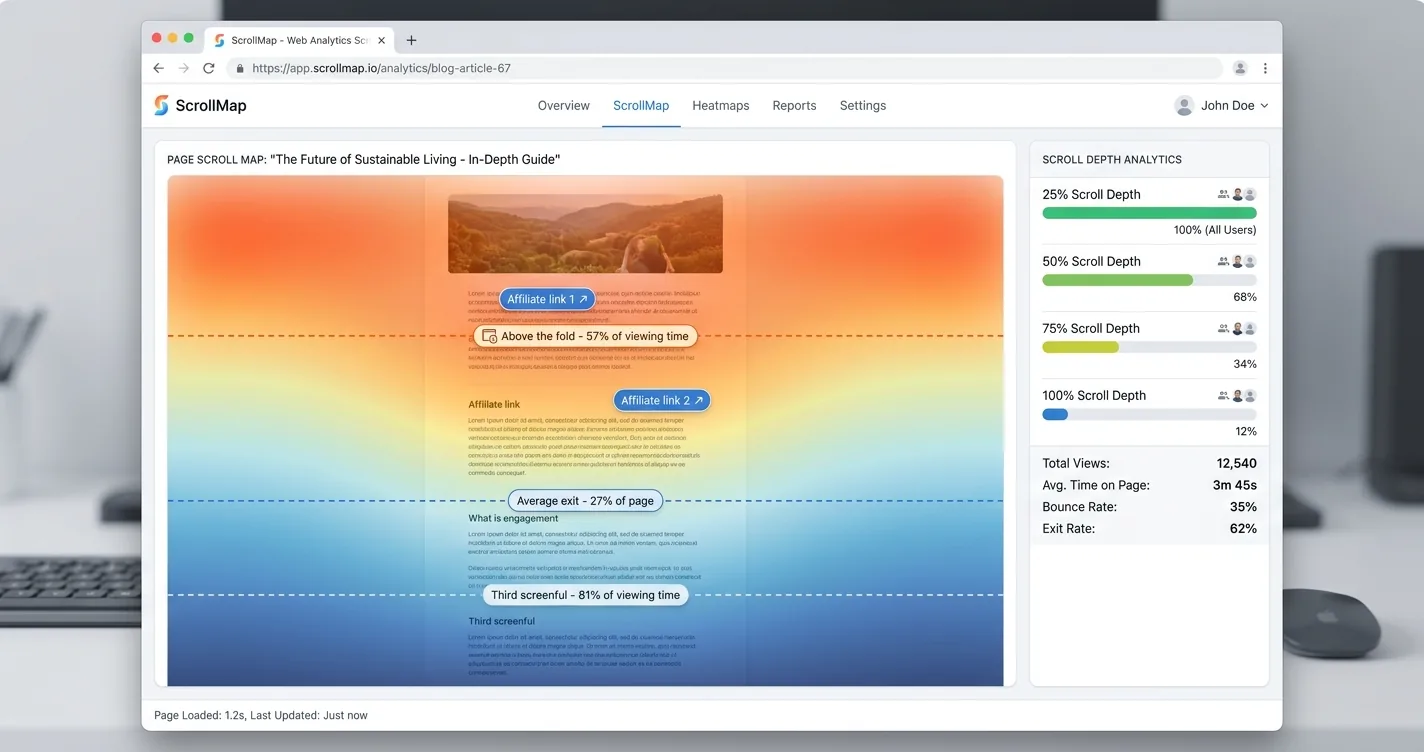Click 'Page Loaded: 1.2s' status bar text
The width and height of the screenshot is (1424, 752).
[200, 715]
